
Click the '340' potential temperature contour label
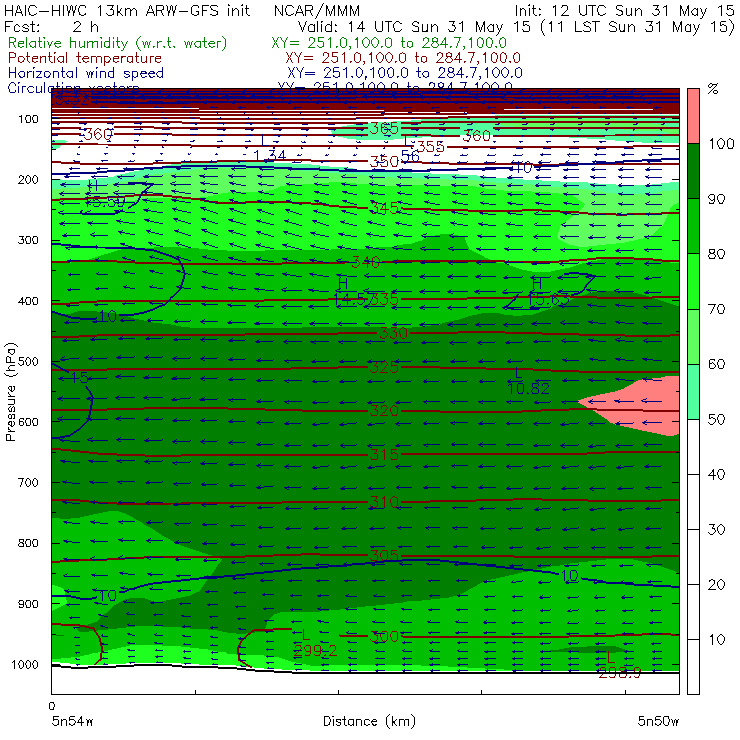[x=366, y=262]
